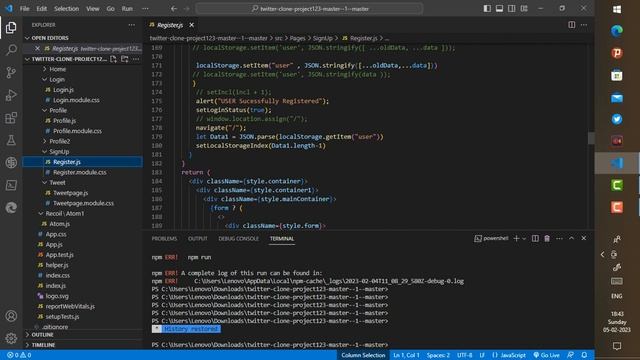Go back with navigation arrow
This screenshot has width=640, height=360.
[x=174, y=9]
